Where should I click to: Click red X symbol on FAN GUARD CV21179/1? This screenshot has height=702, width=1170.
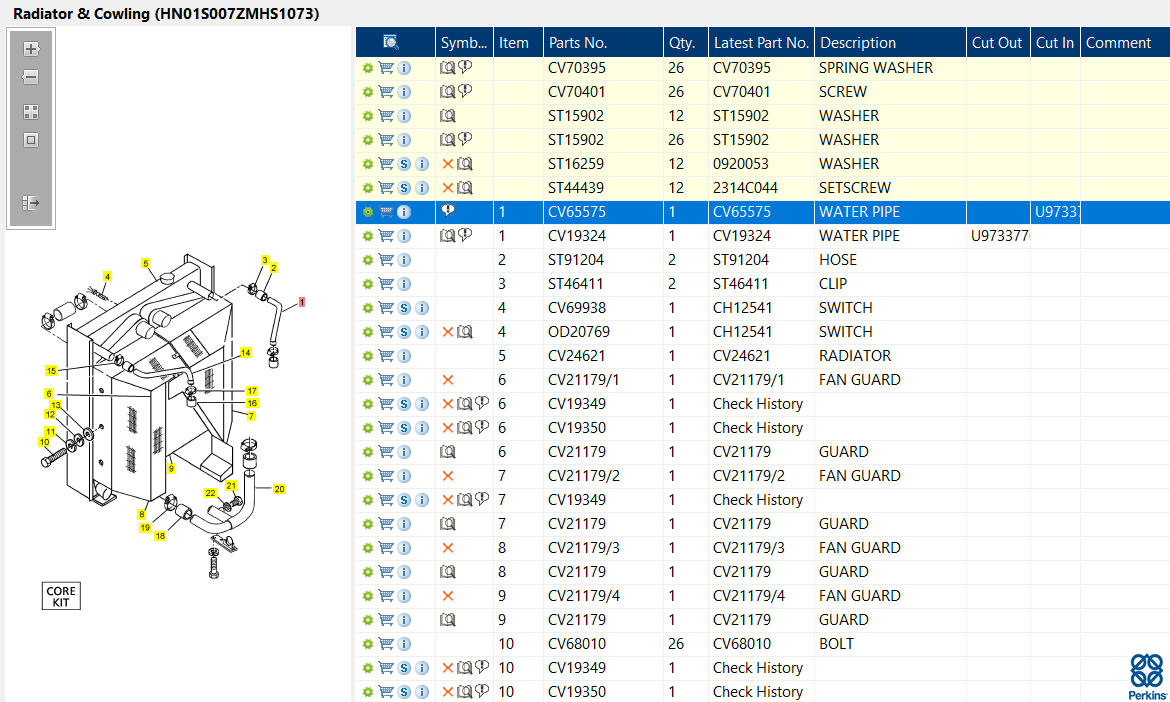click(448, 380)
